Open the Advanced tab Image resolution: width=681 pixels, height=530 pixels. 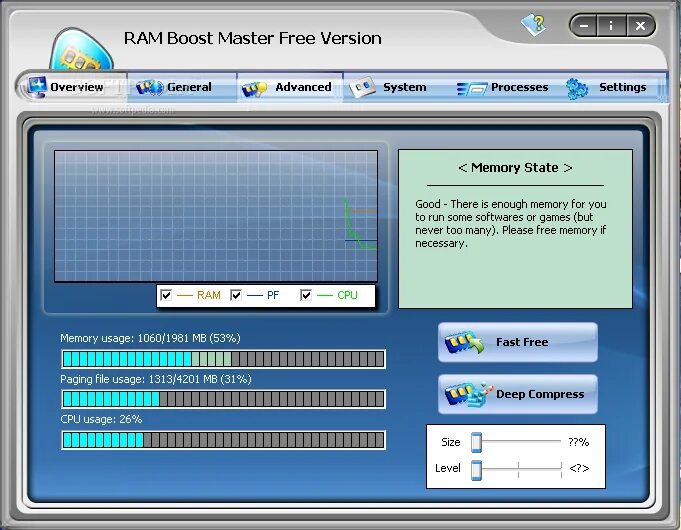(x=290, y=87)
